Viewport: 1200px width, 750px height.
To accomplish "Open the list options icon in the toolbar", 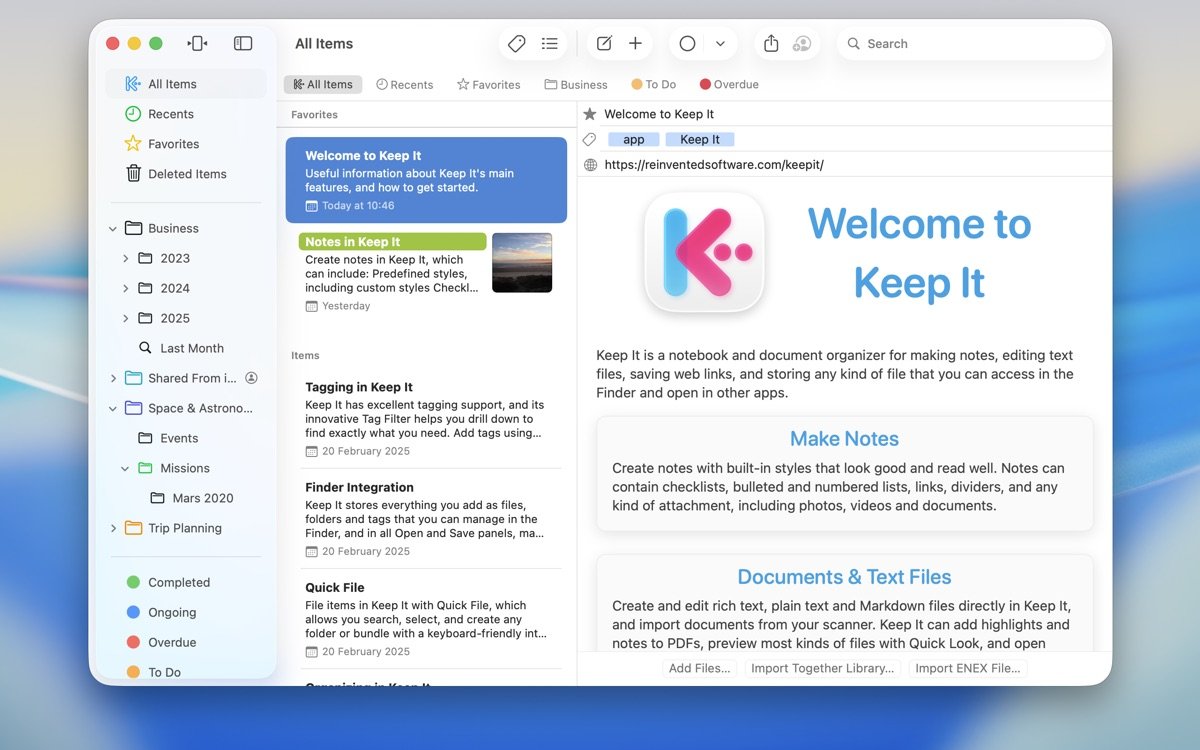I will 549,43.
